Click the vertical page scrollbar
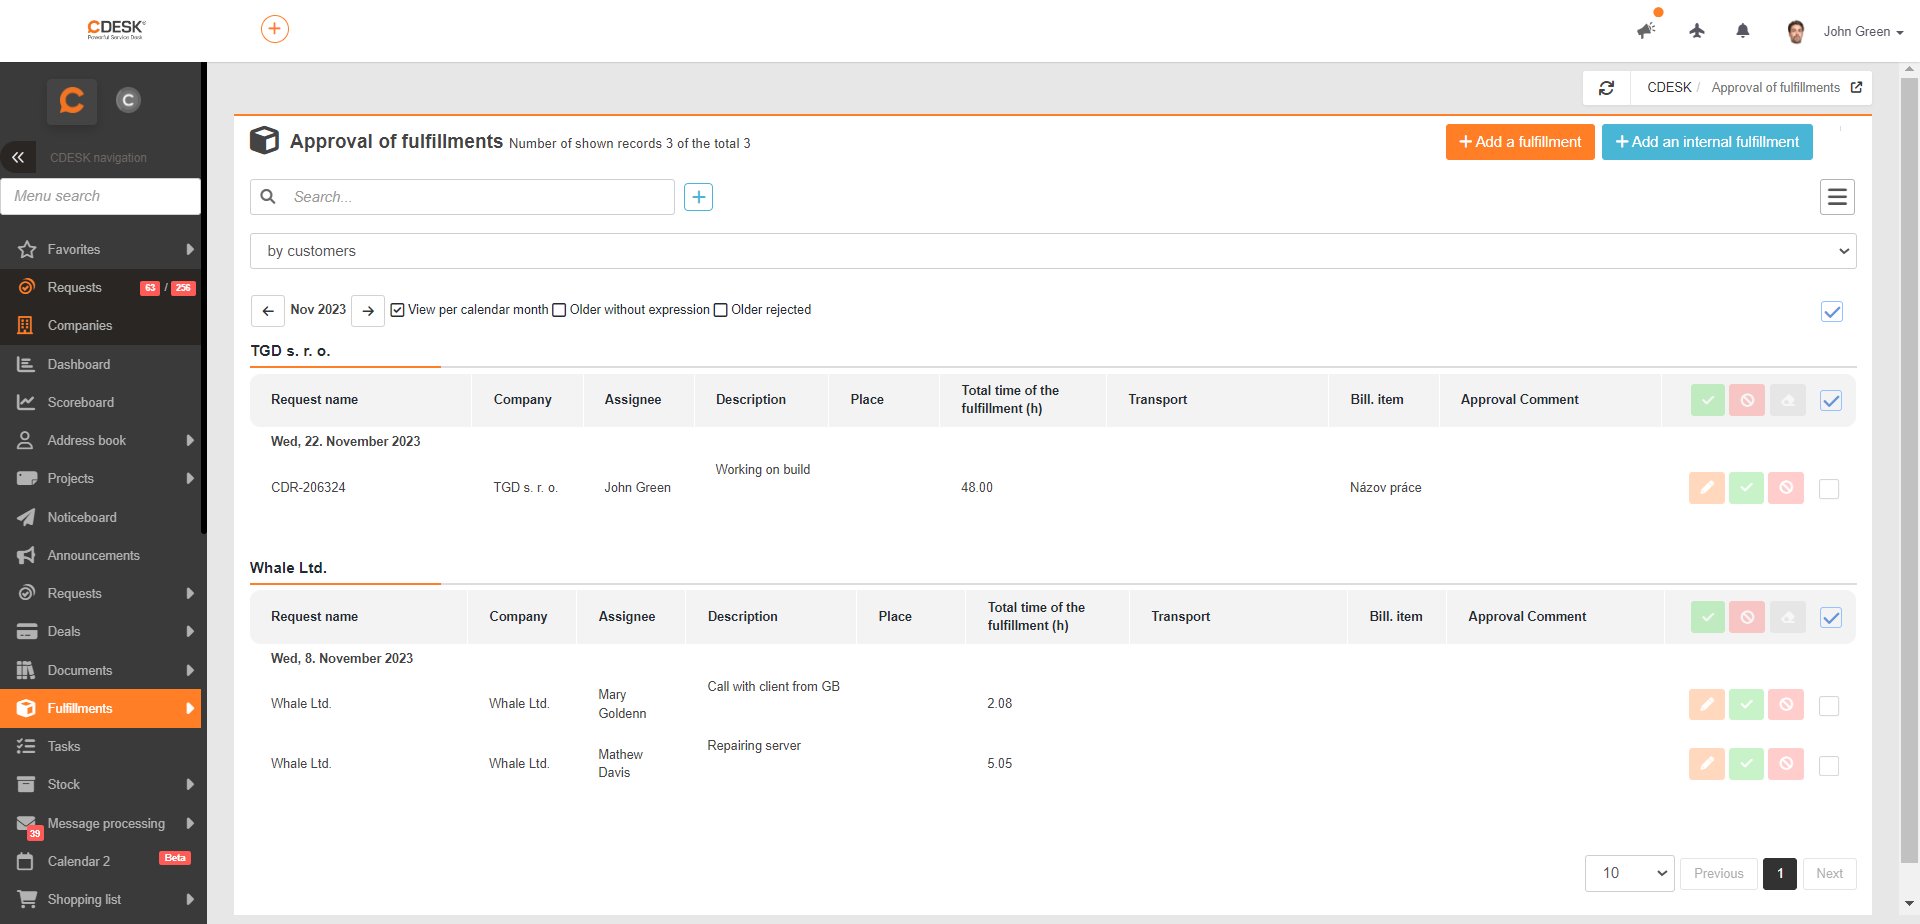The height and width of the screenshot is (924, 1920). point(1909,470)
